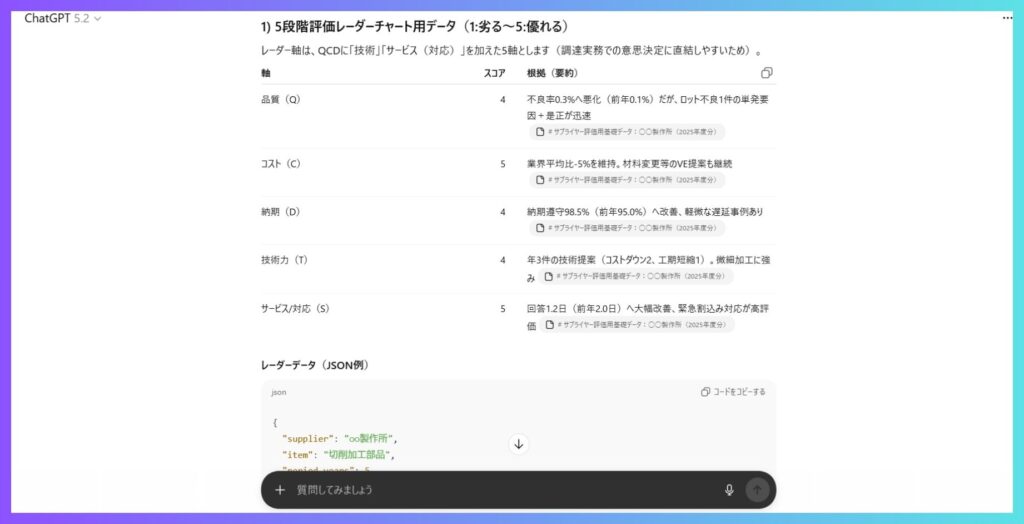Start voice input with the microphone icon

pos(729,490)
